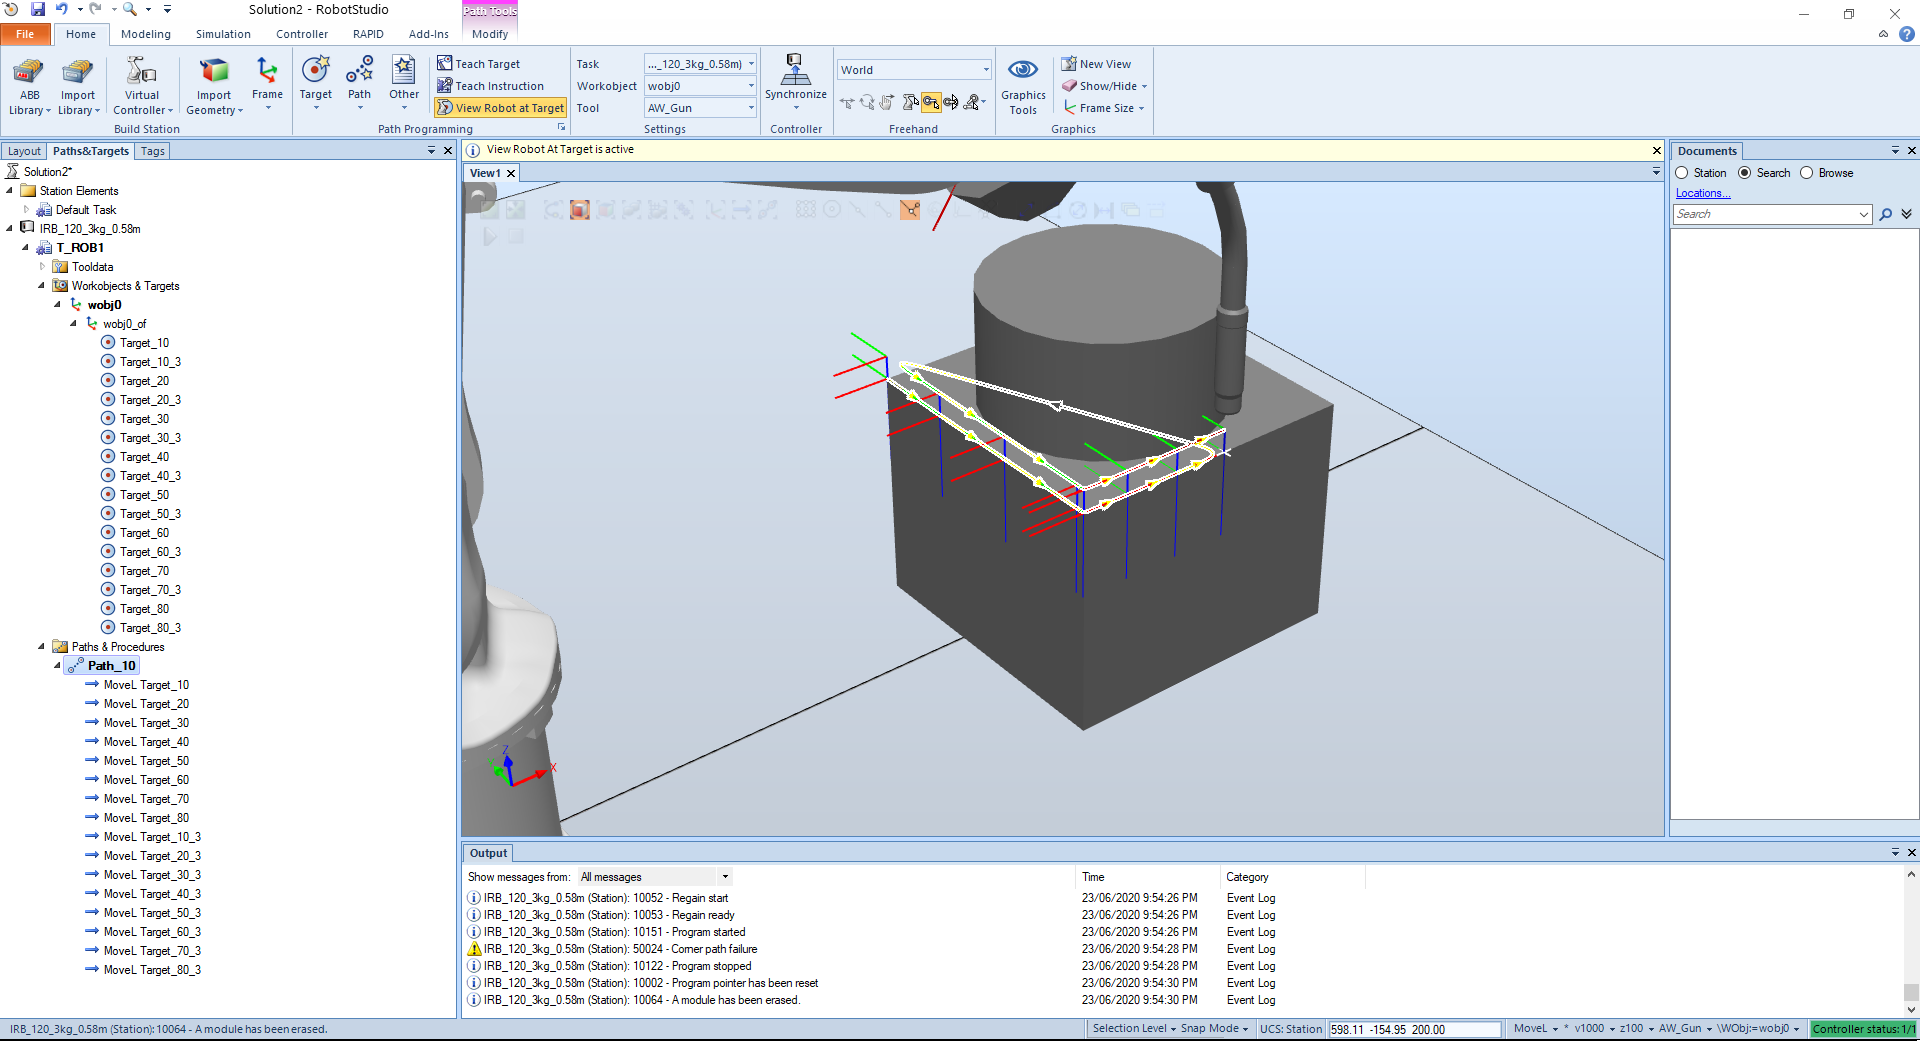1920x1041 pixels.
Task: Switch to the Simulation ribbon tab
Action: [223, 34]
